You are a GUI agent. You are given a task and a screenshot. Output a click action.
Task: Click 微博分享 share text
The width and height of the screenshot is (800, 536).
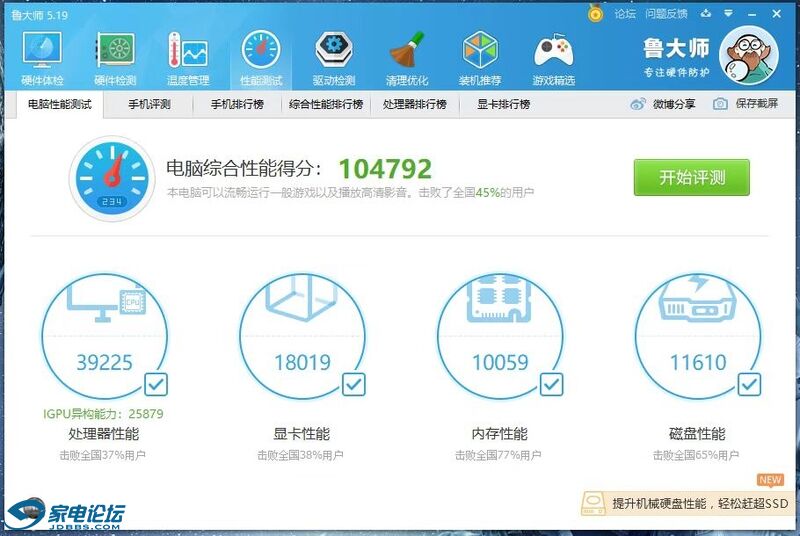coord(674,104)
